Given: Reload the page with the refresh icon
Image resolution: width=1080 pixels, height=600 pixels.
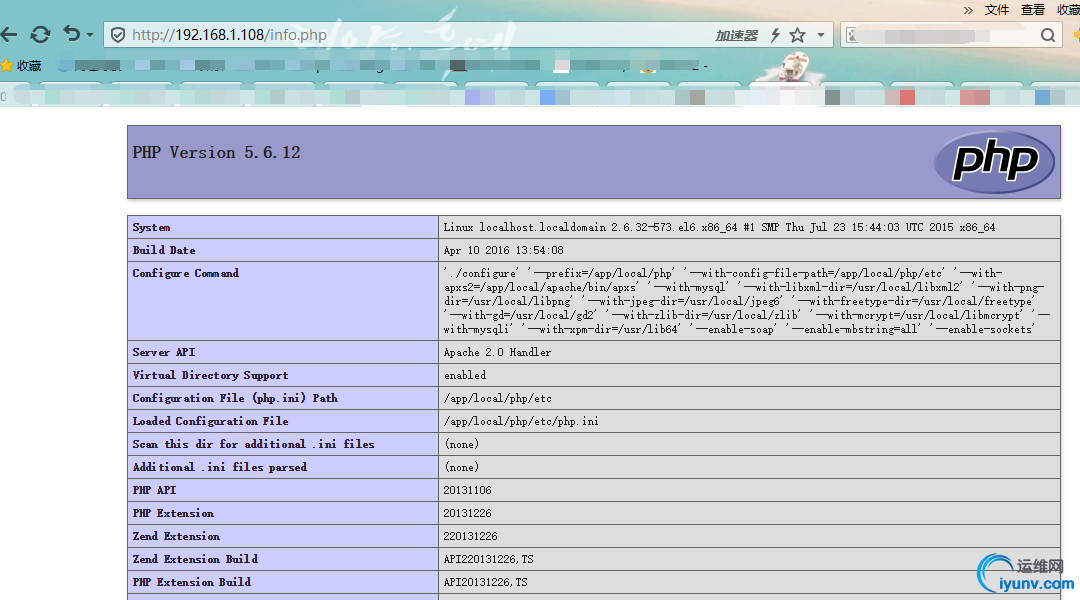Looking at the screenshot, I should (40, 34).
